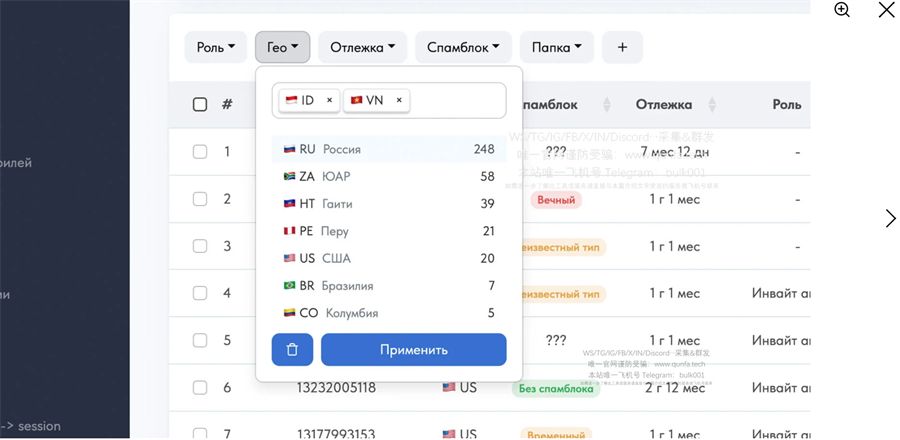The height and width of the screenshot is (440, 900).
Task: Open the Роль filter dropdown
Action: point(216,47)
